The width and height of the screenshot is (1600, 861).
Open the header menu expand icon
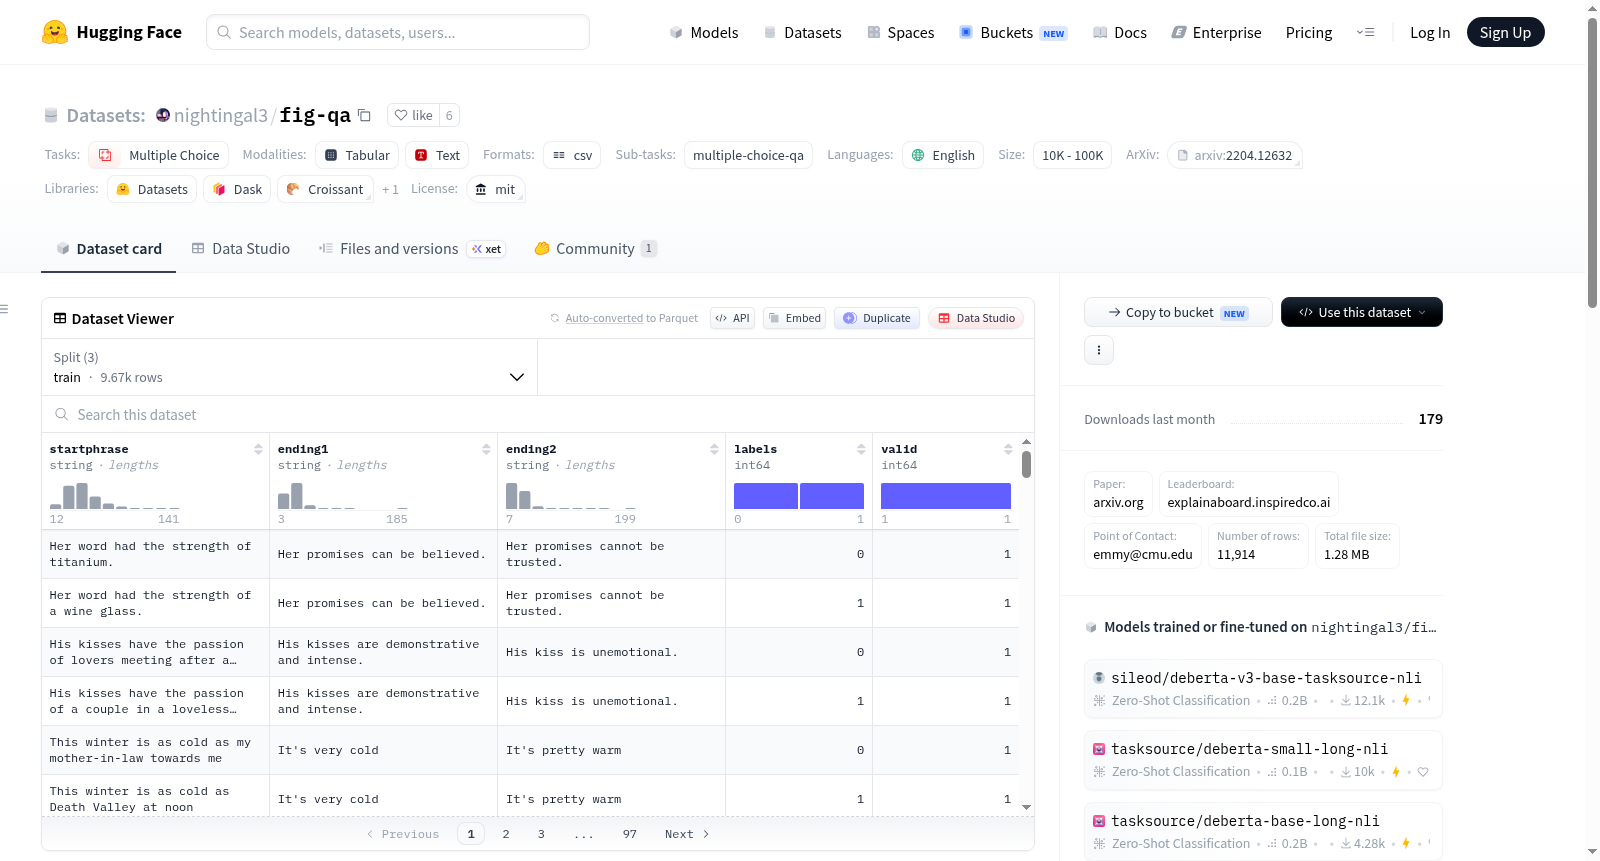tap(1365, 32)
